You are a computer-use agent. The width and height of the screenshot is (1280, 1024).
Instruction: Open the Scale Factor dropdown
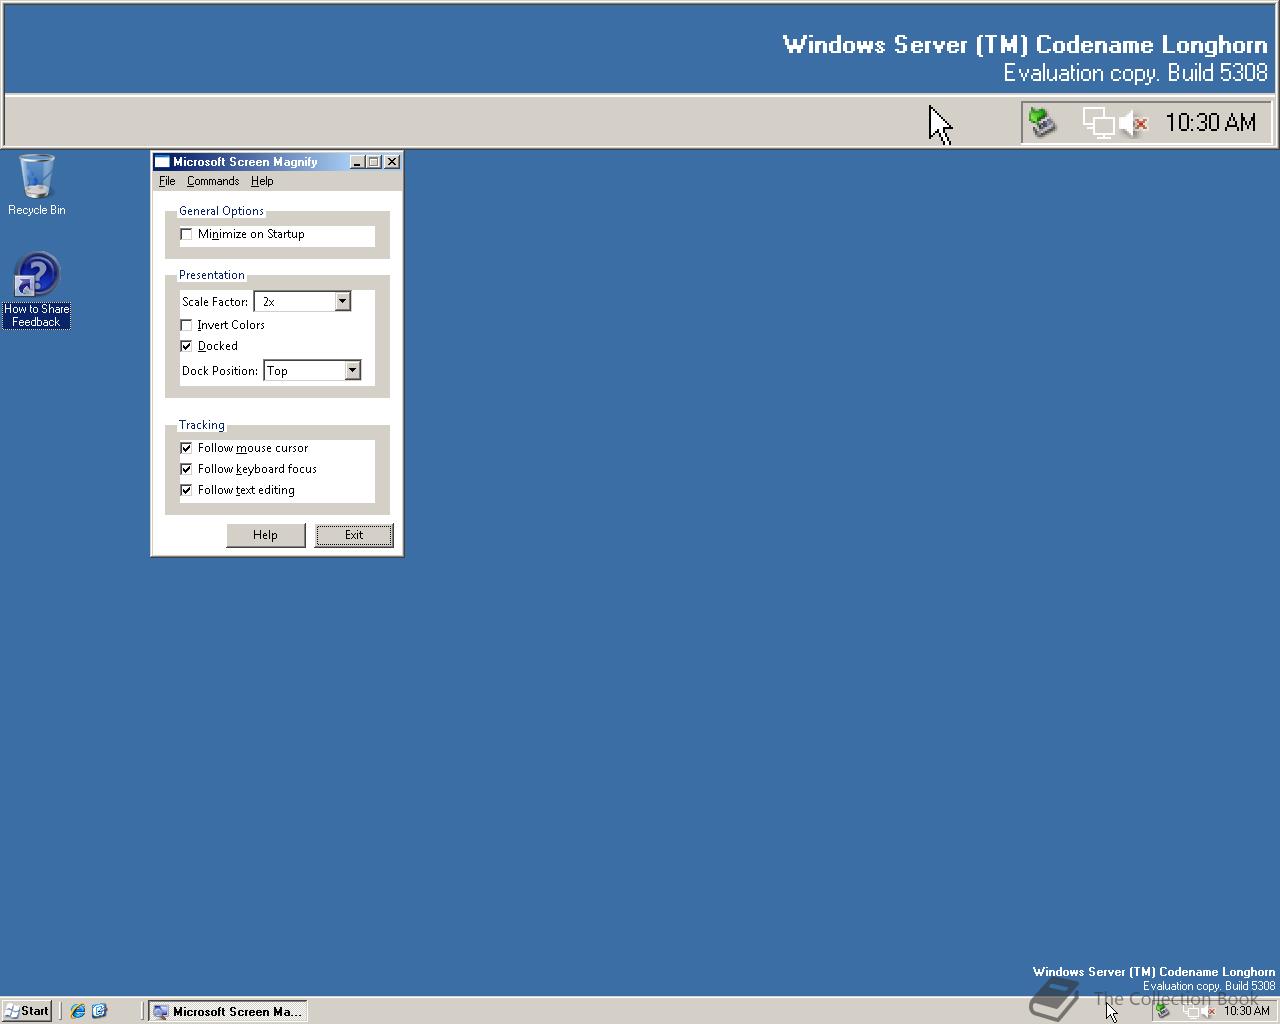[342, 301]
